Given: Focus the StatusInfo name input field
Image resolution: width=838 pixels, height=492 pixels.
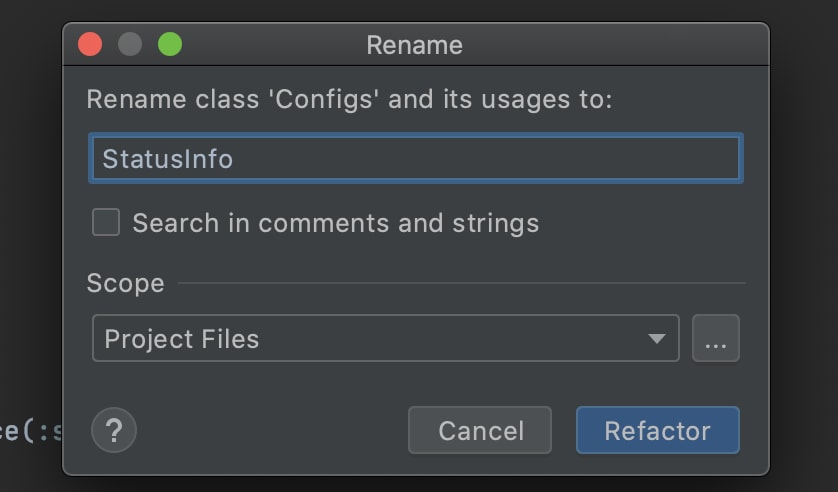Looking at the screenshot, I should point(416,158).
